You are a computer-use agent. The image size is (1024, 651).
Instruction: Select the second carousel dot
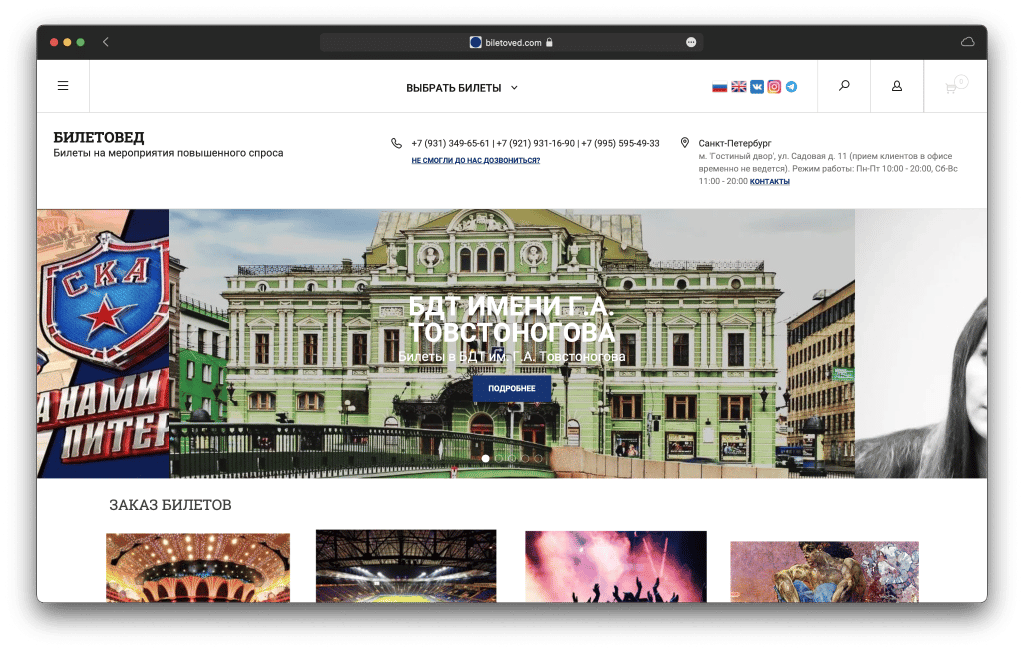point(498,458)
